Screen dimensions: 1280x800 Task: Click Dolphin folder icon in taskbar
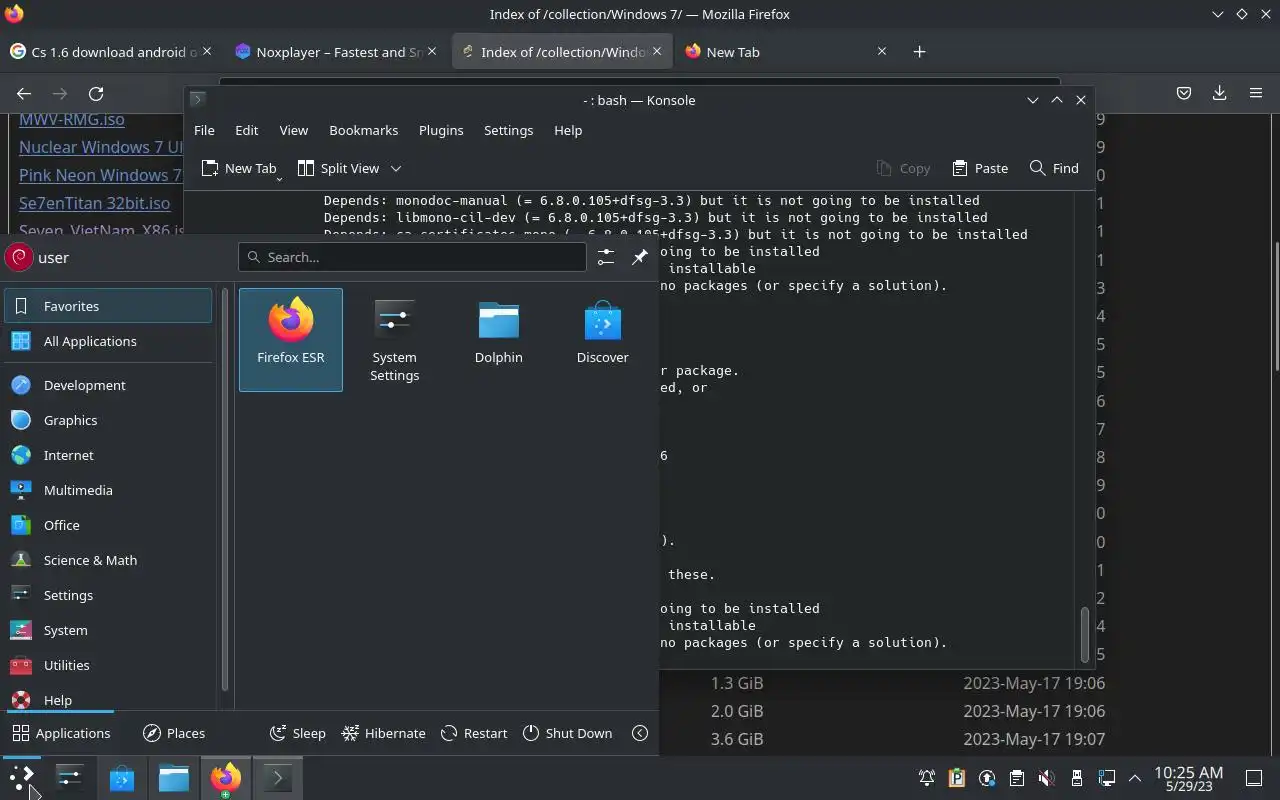(x=174, y=777)
